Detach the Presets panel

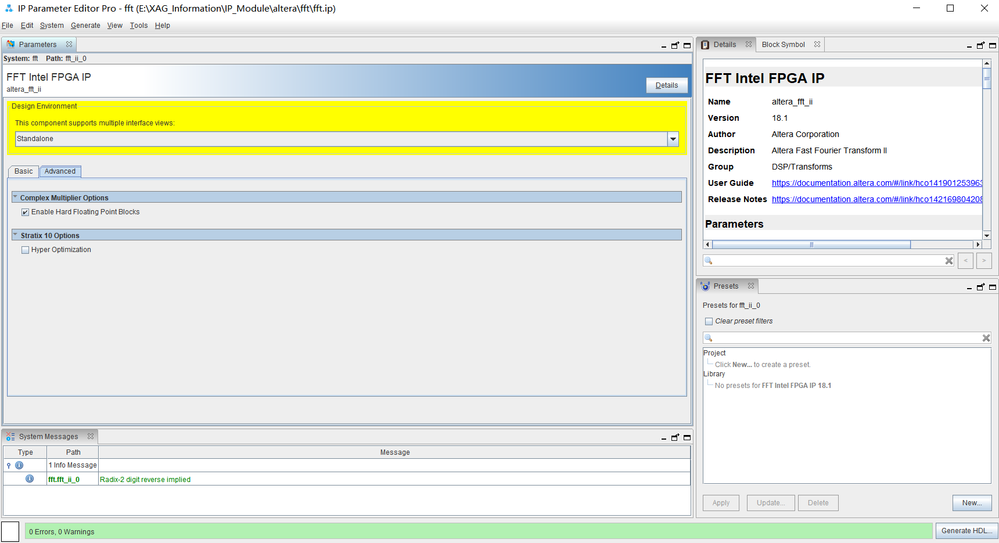pyautogui.click(x=981, y=287)
